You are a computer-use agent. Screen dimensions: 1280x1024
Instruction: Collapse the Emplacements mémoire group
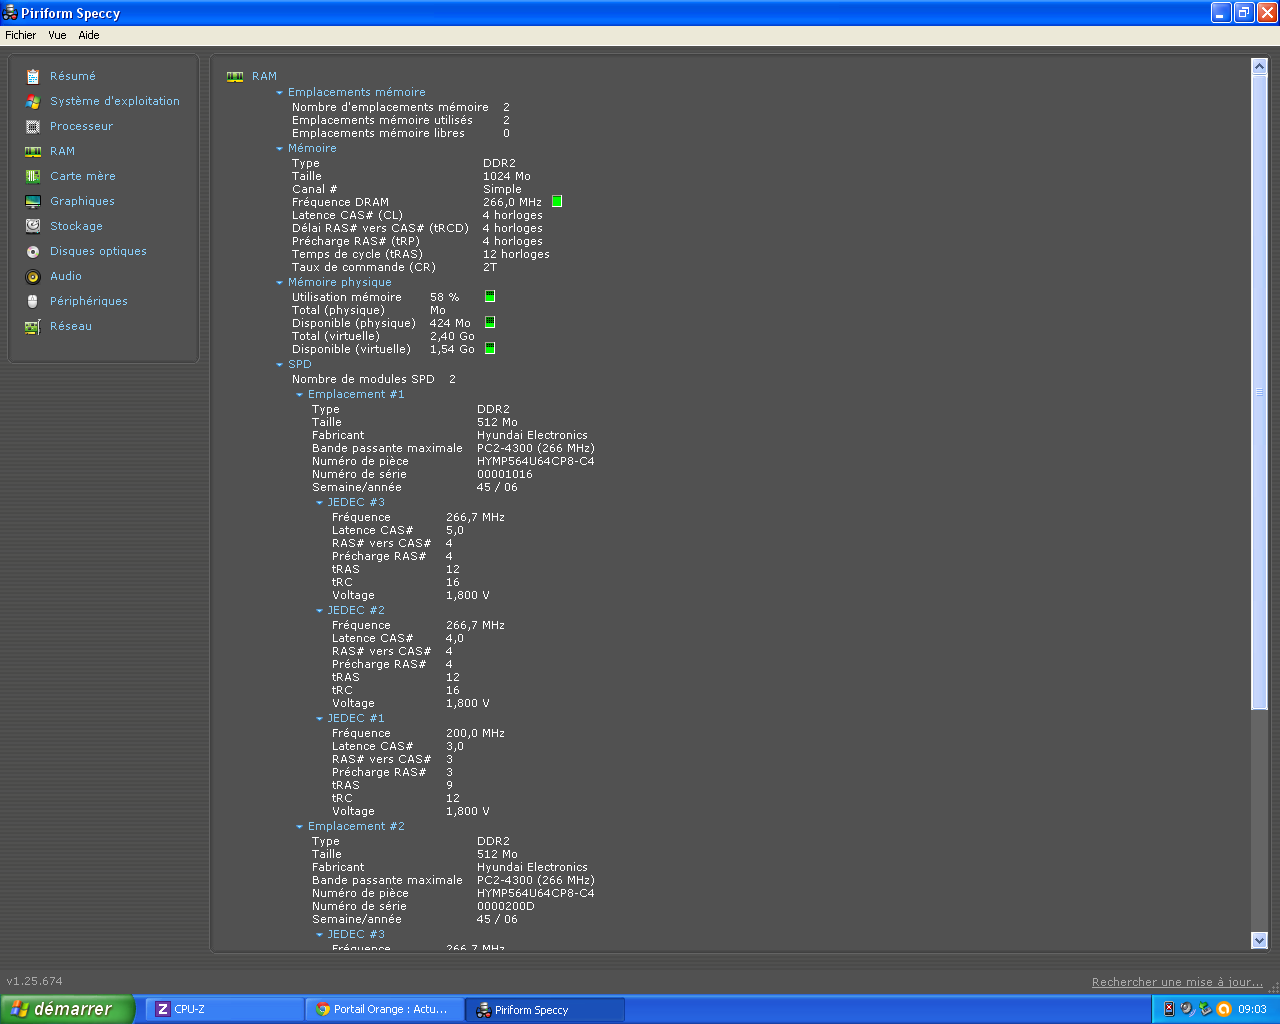(280, 92)
